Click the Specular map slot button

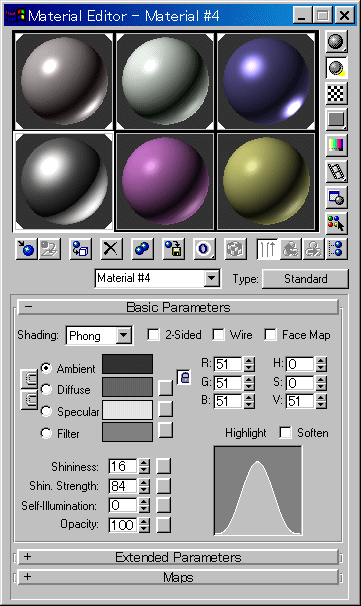[x=165, y=409]
